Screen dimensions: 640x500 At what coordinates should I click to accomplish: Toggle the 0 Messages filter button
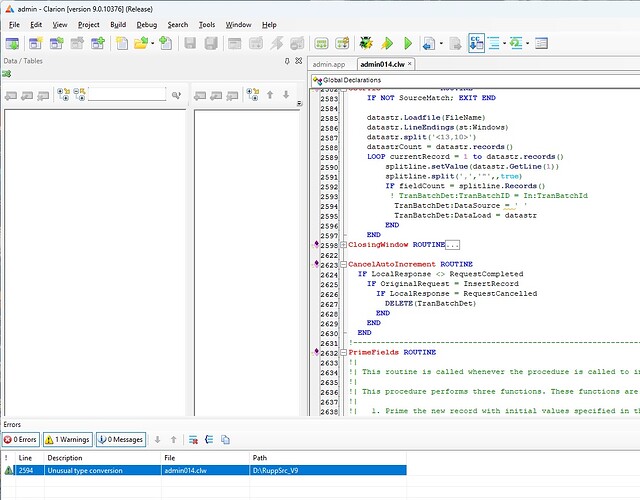click(121, 440)
